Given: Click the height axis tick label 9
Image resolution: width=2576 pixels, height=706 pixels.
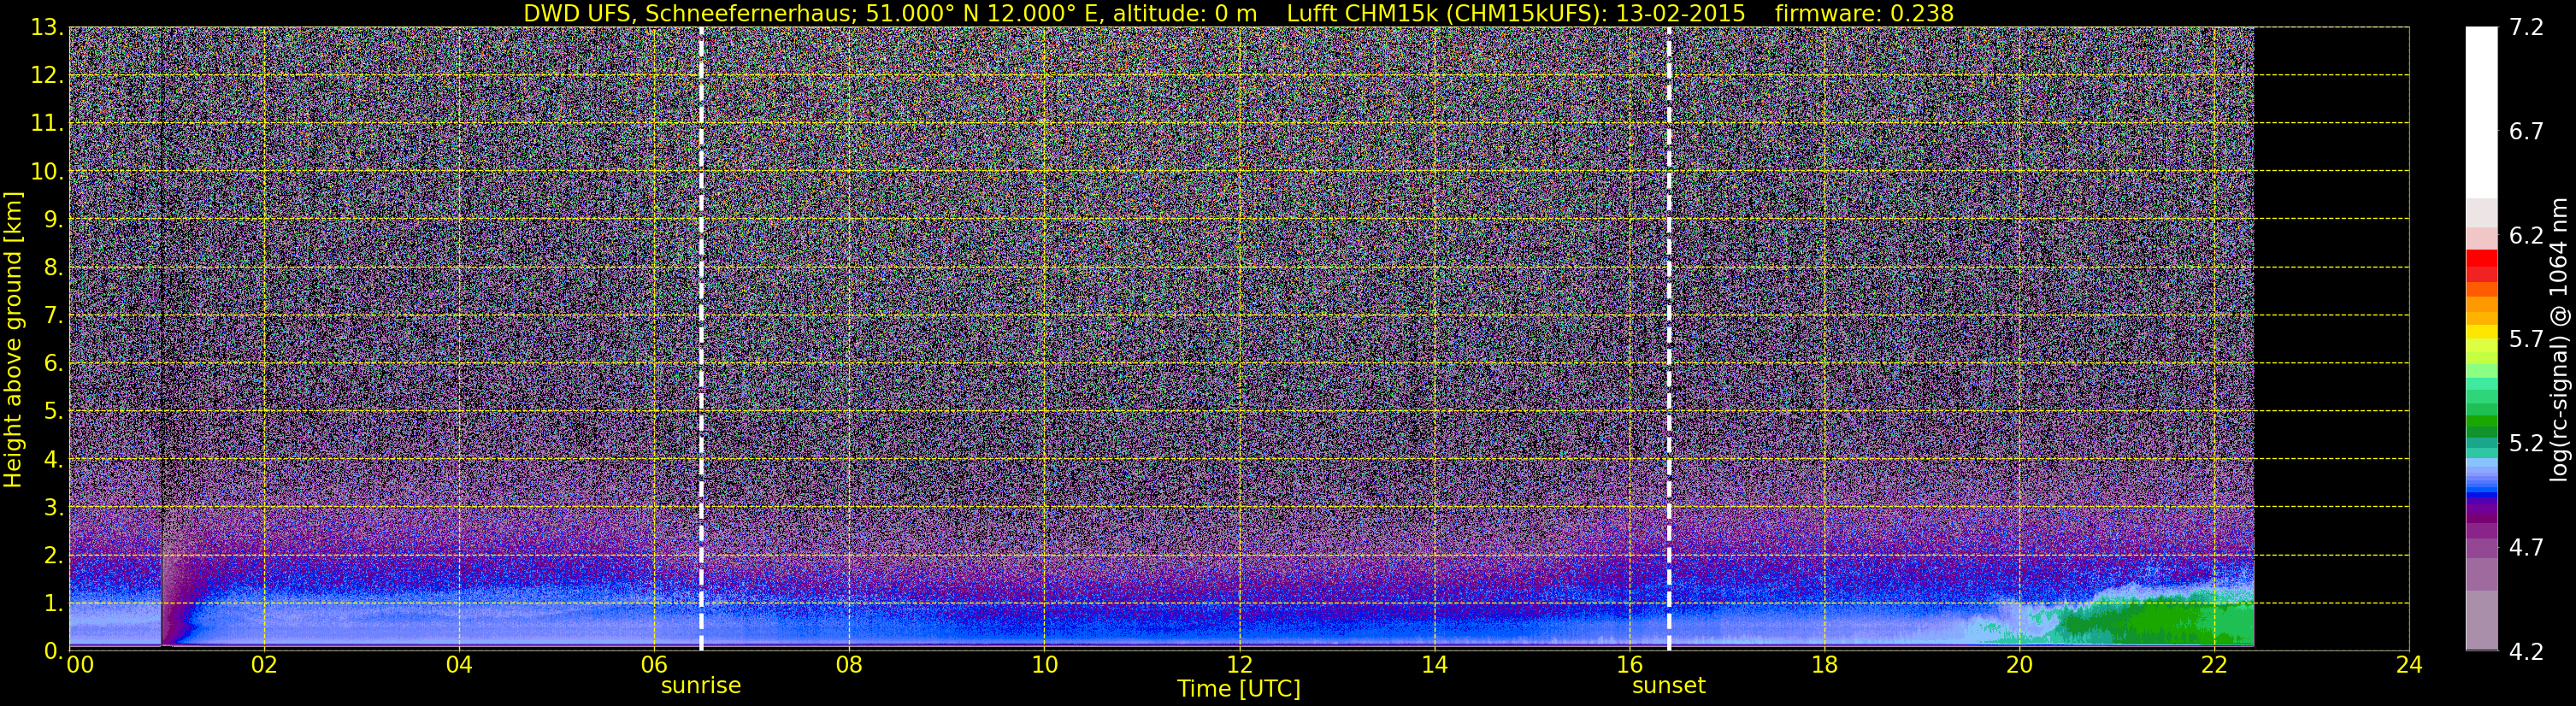Looking at the screenshot, I should (x=51, y=220).
